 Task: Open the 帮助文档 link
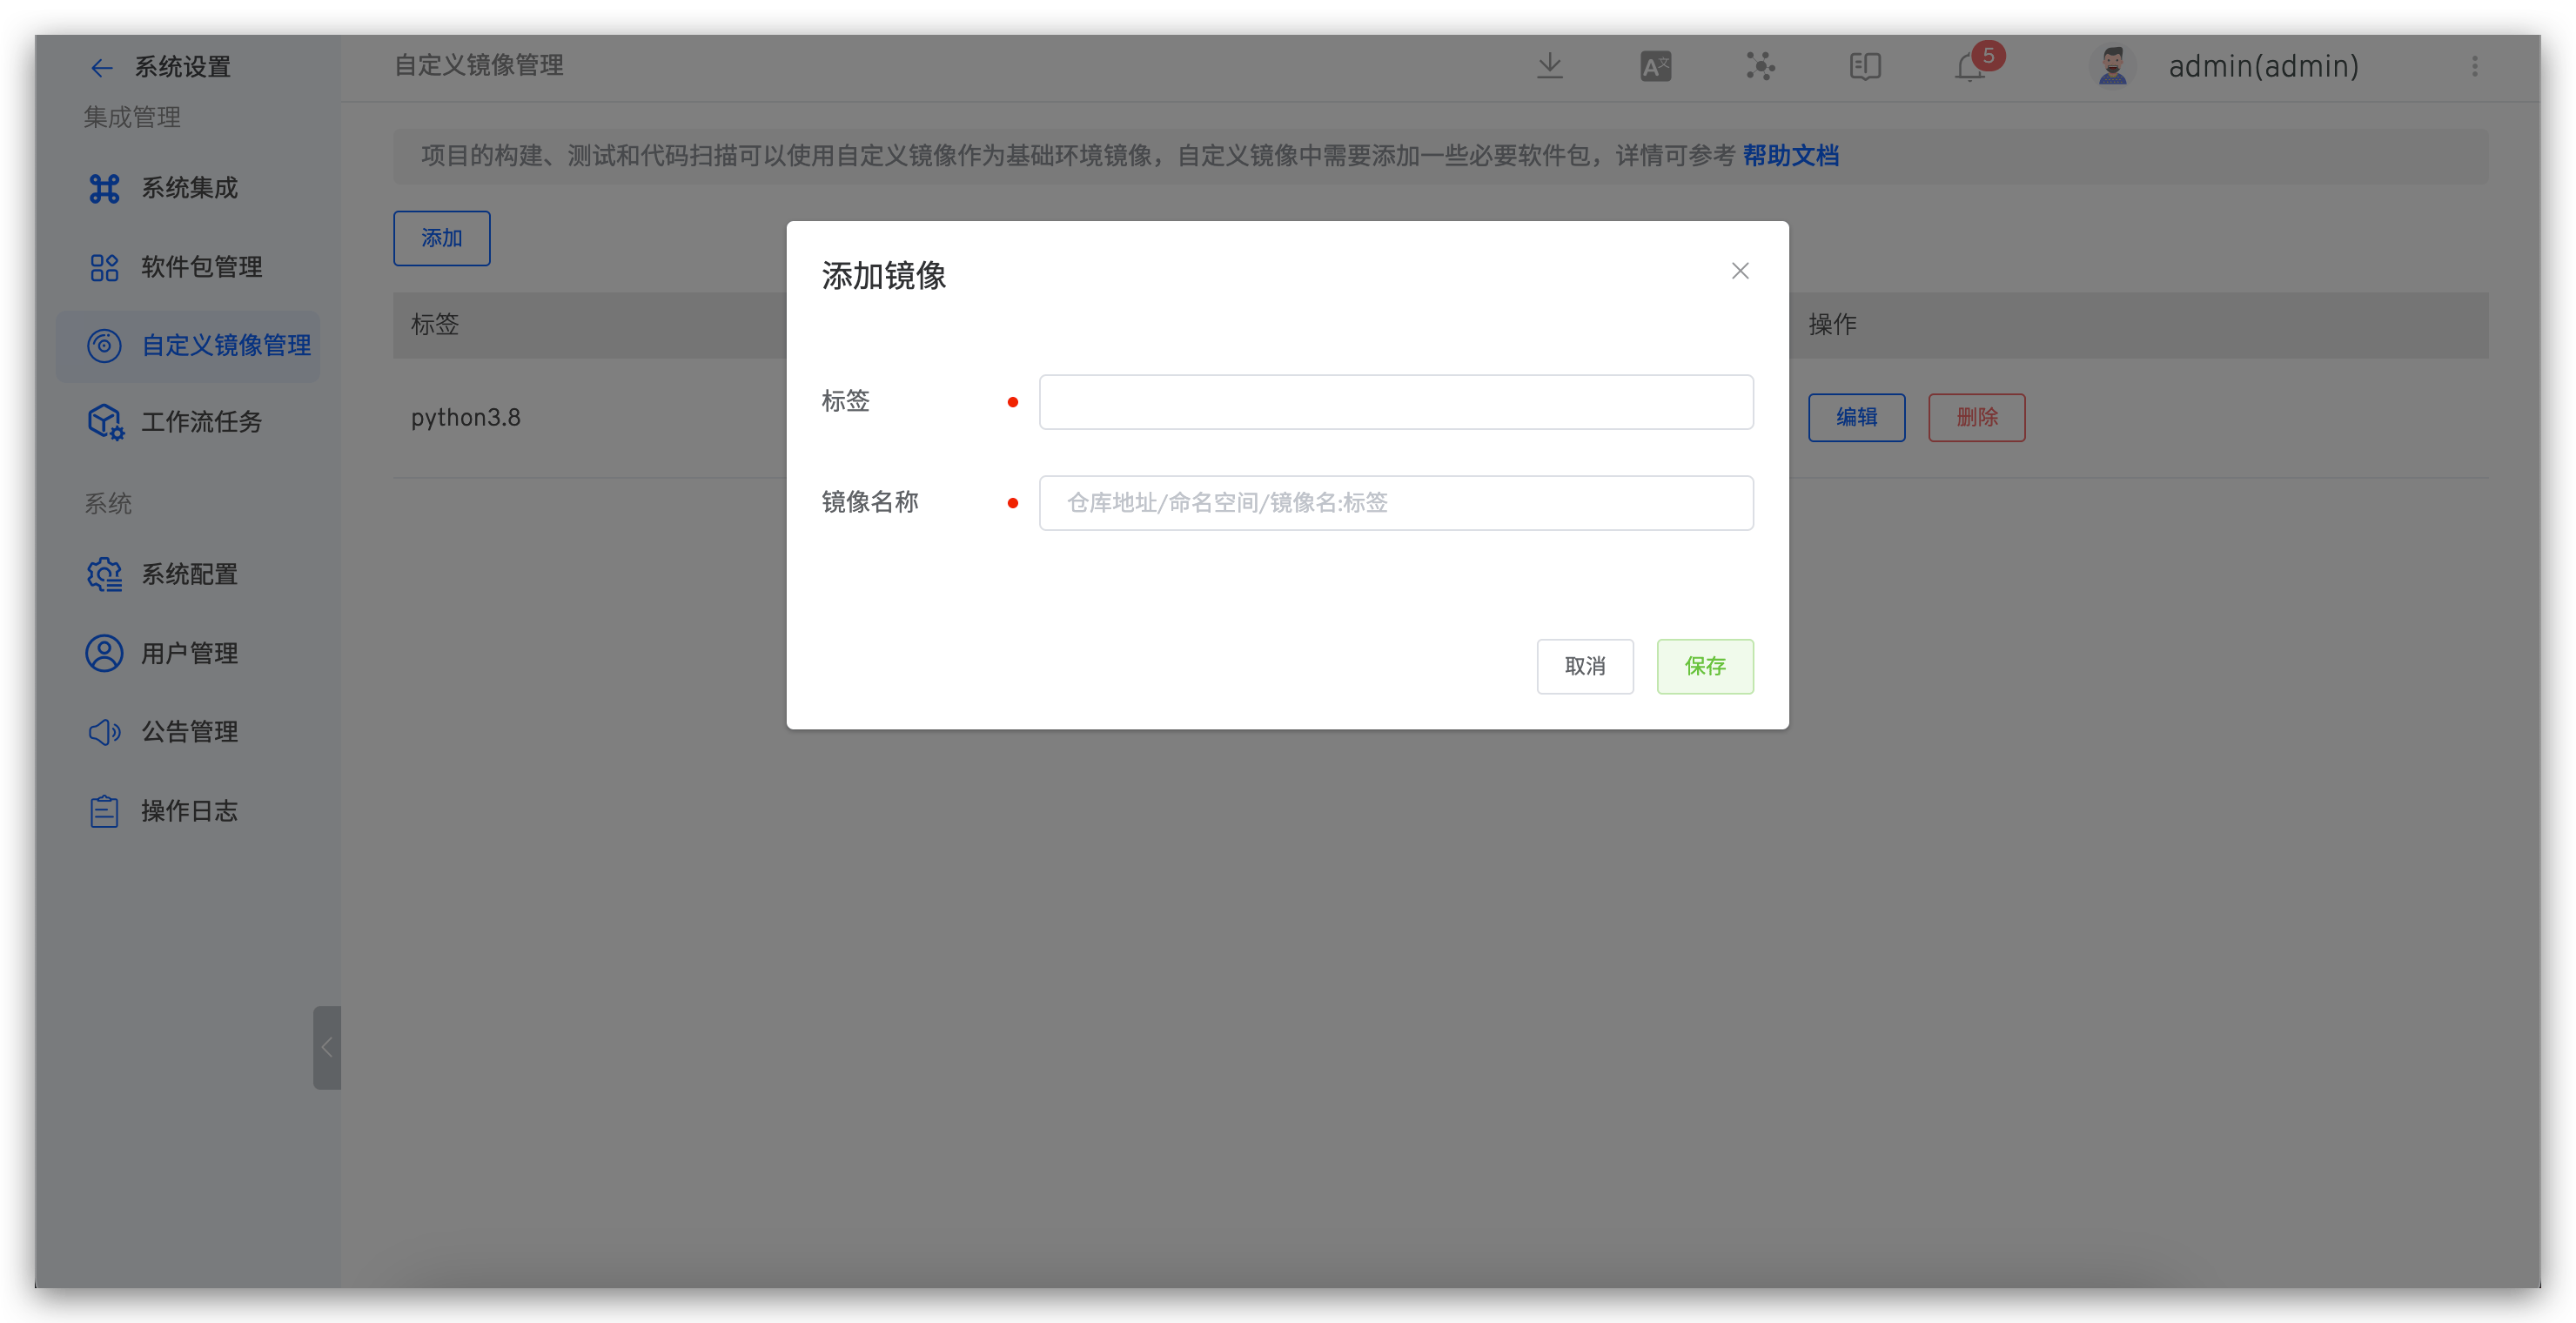pyautogui.click(x=1790, y=155)
